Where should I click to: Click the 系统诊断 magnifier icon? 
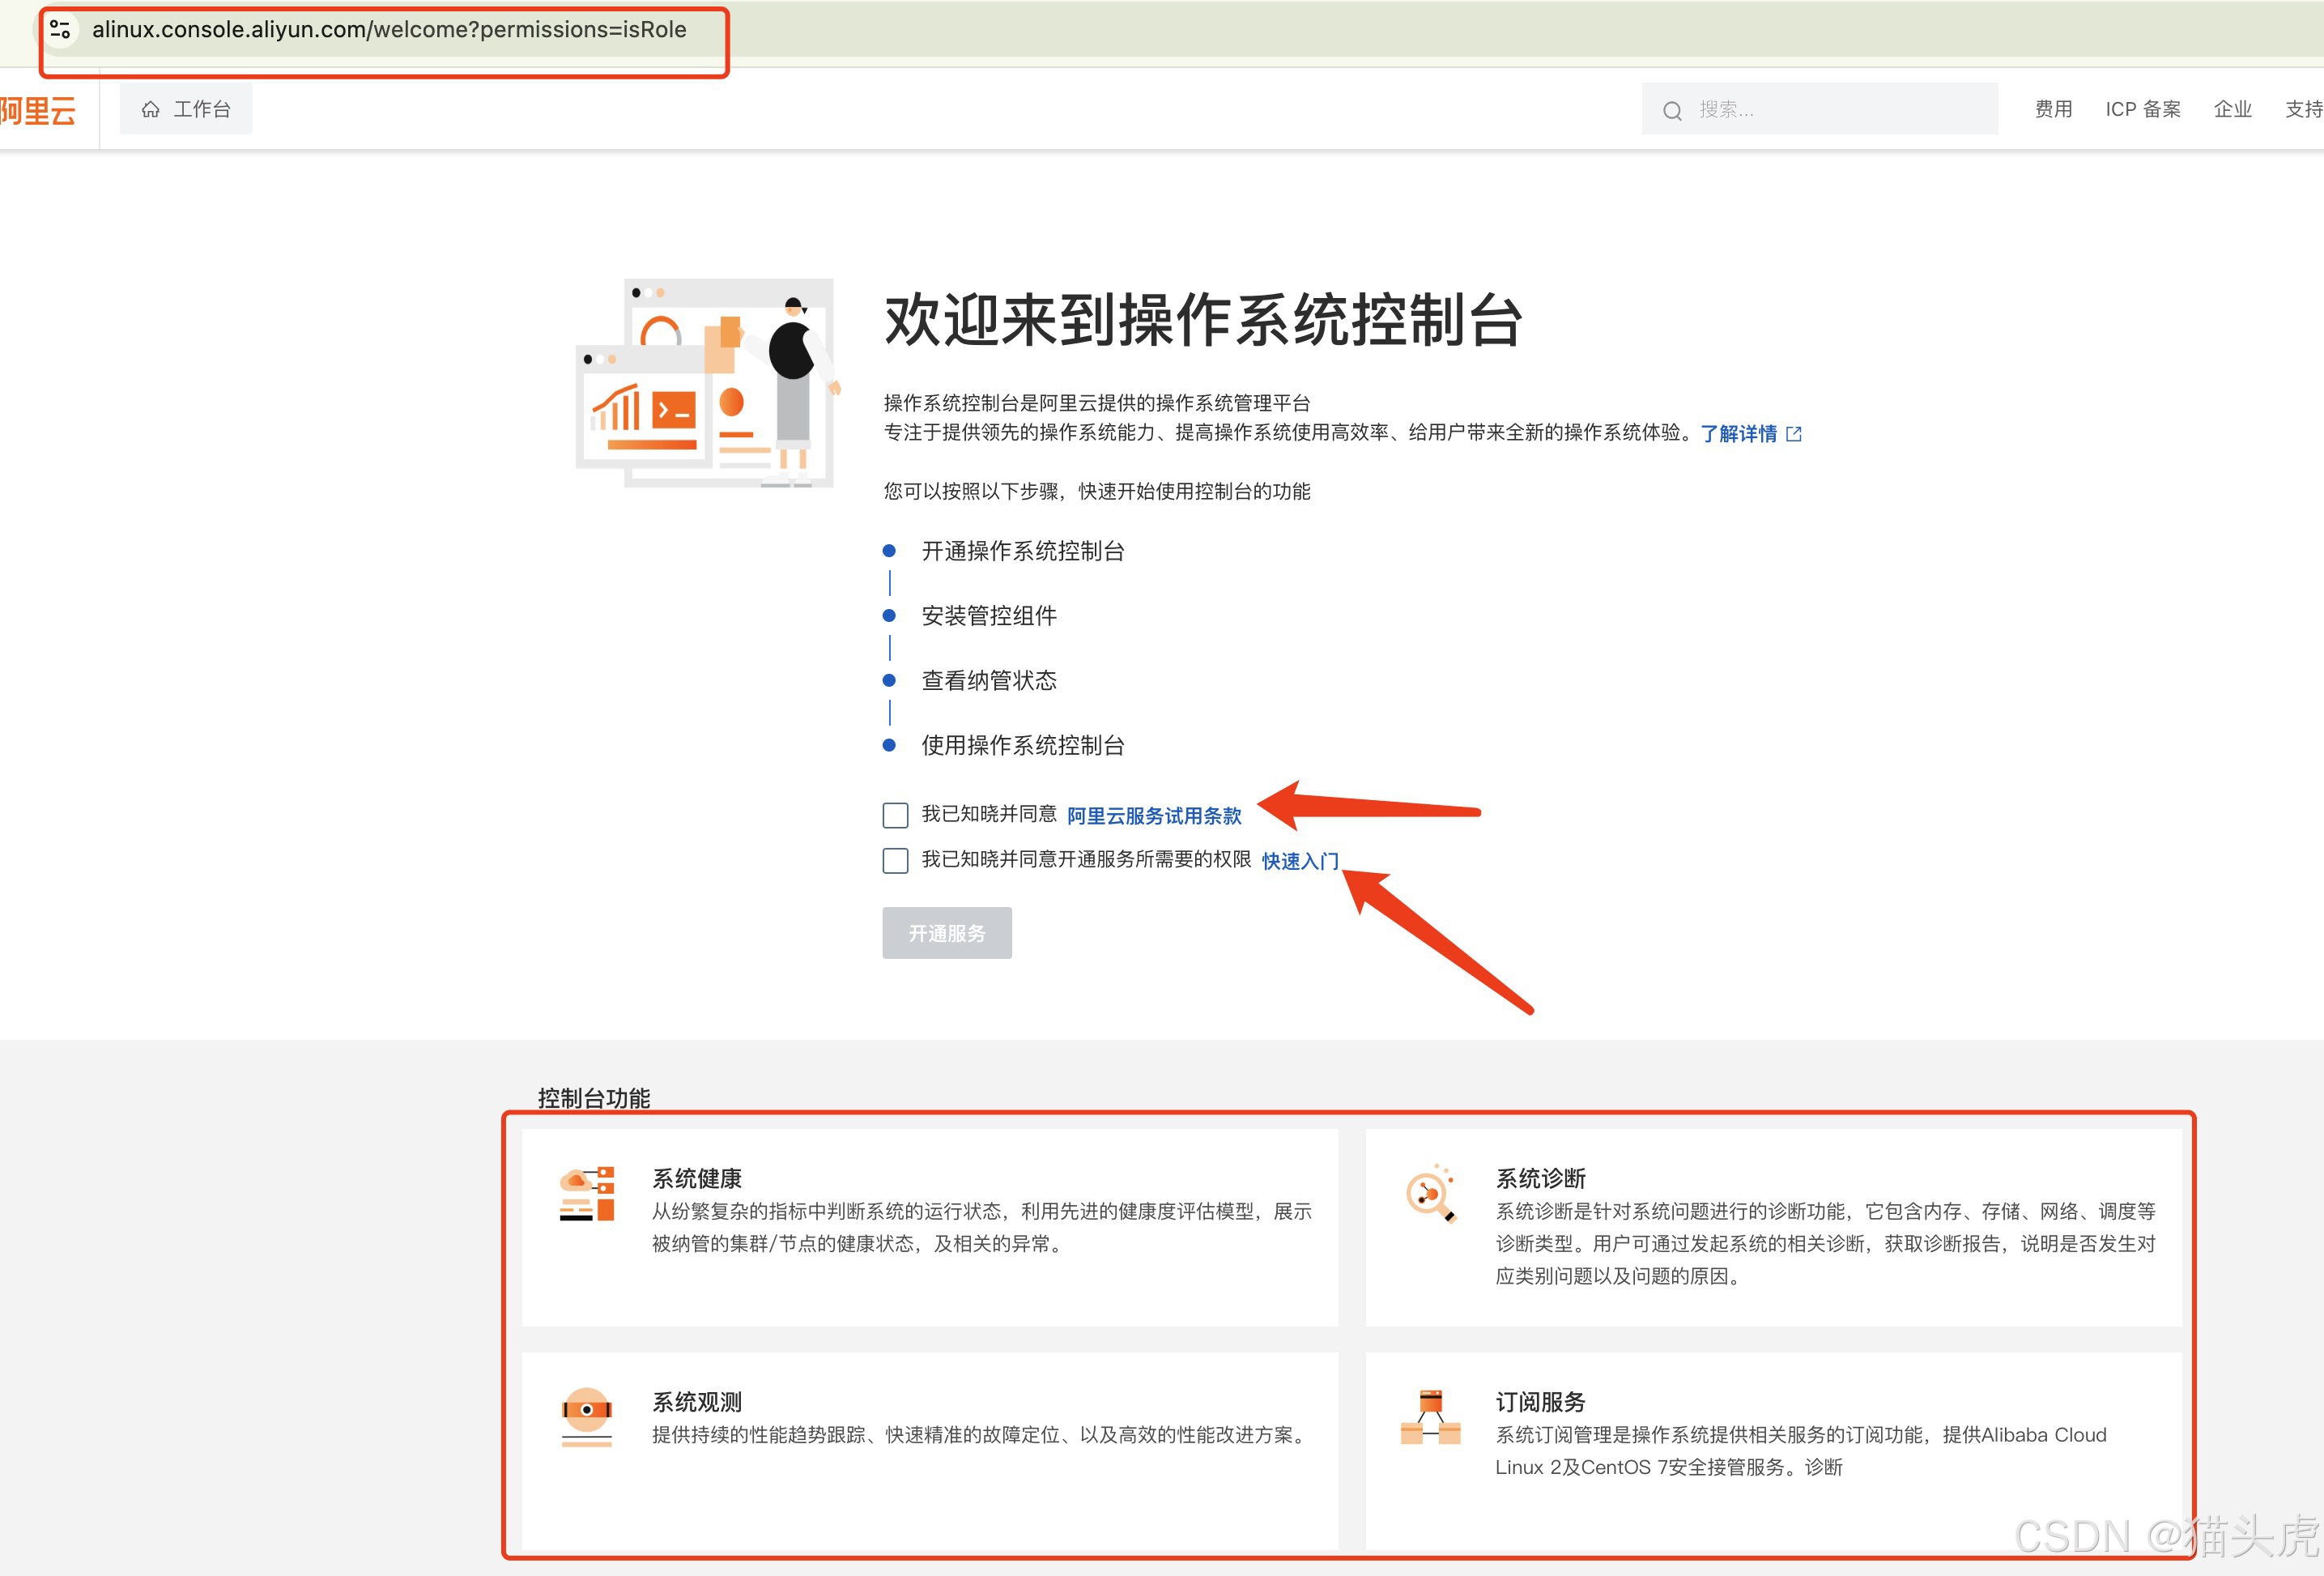[1430, 1193]
